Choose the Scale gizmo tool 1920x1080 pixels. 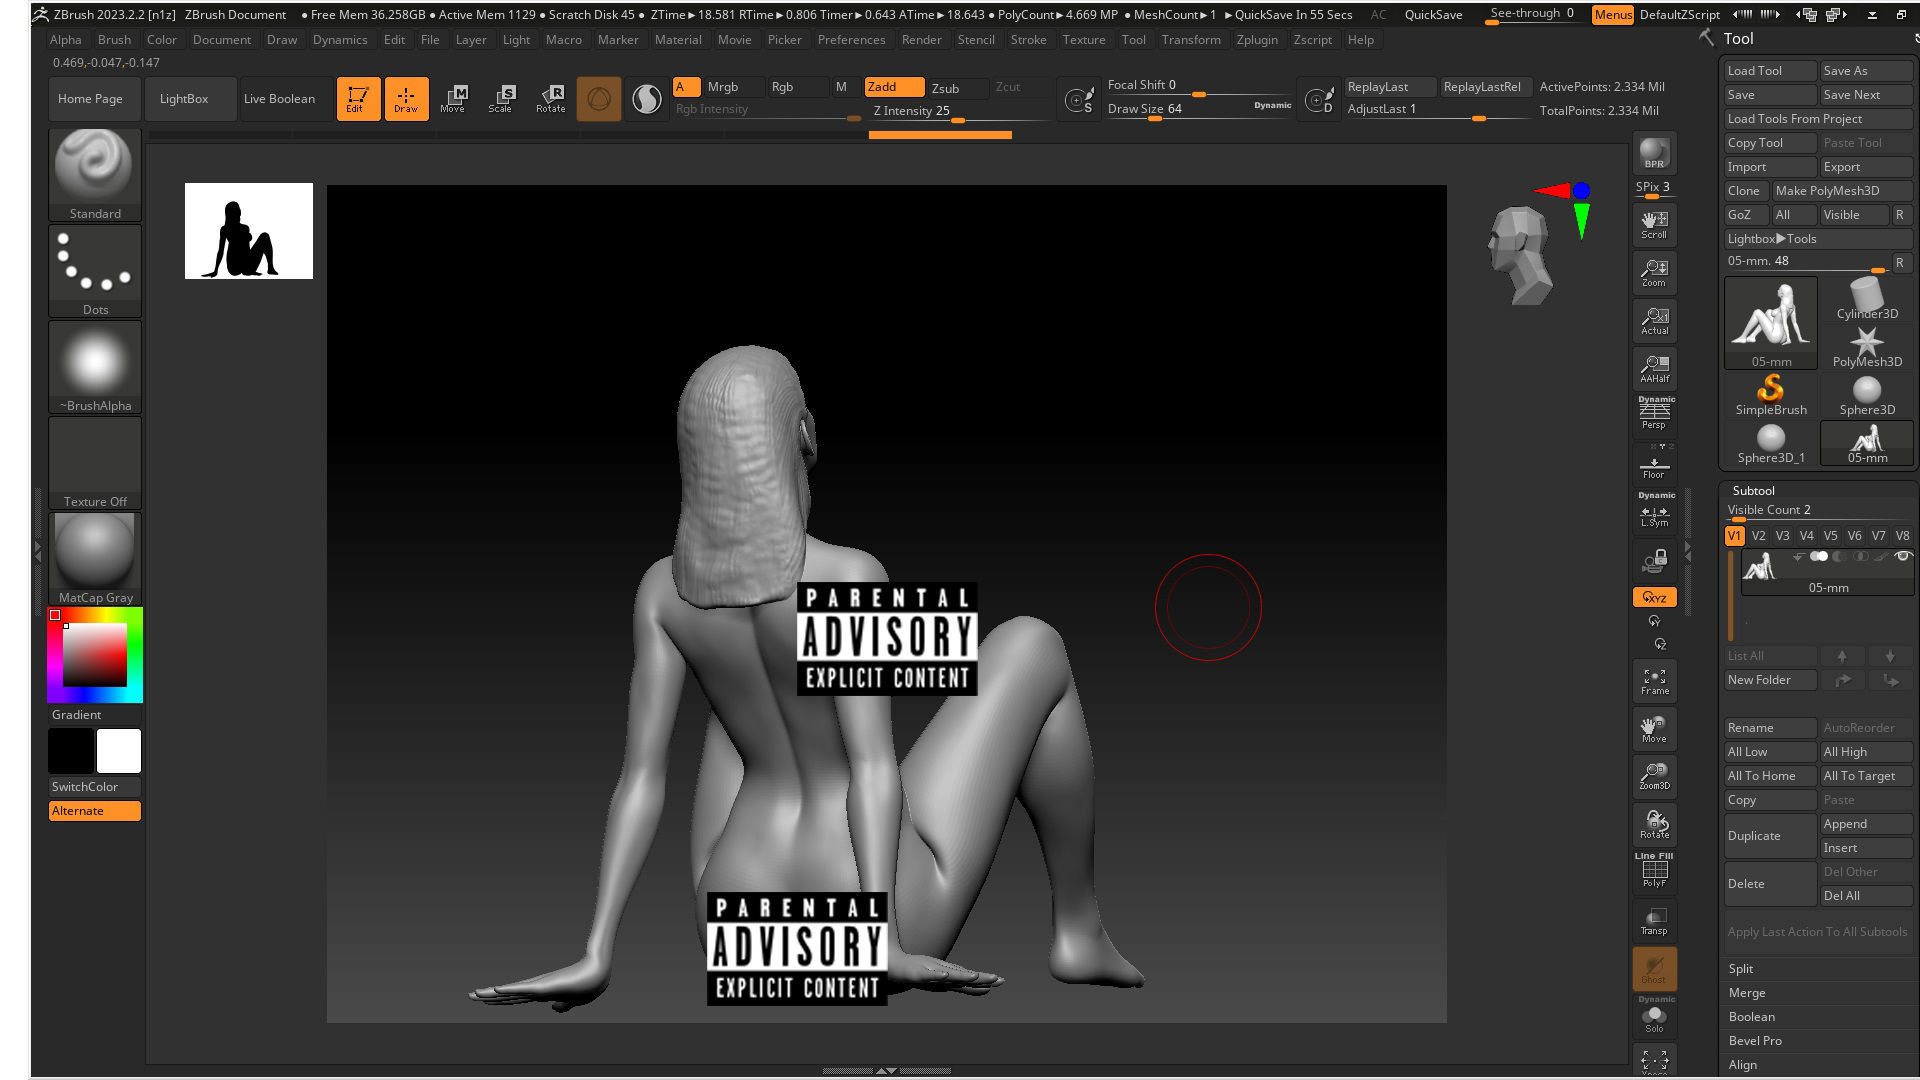pyautogui.click(x=500, y=98)
